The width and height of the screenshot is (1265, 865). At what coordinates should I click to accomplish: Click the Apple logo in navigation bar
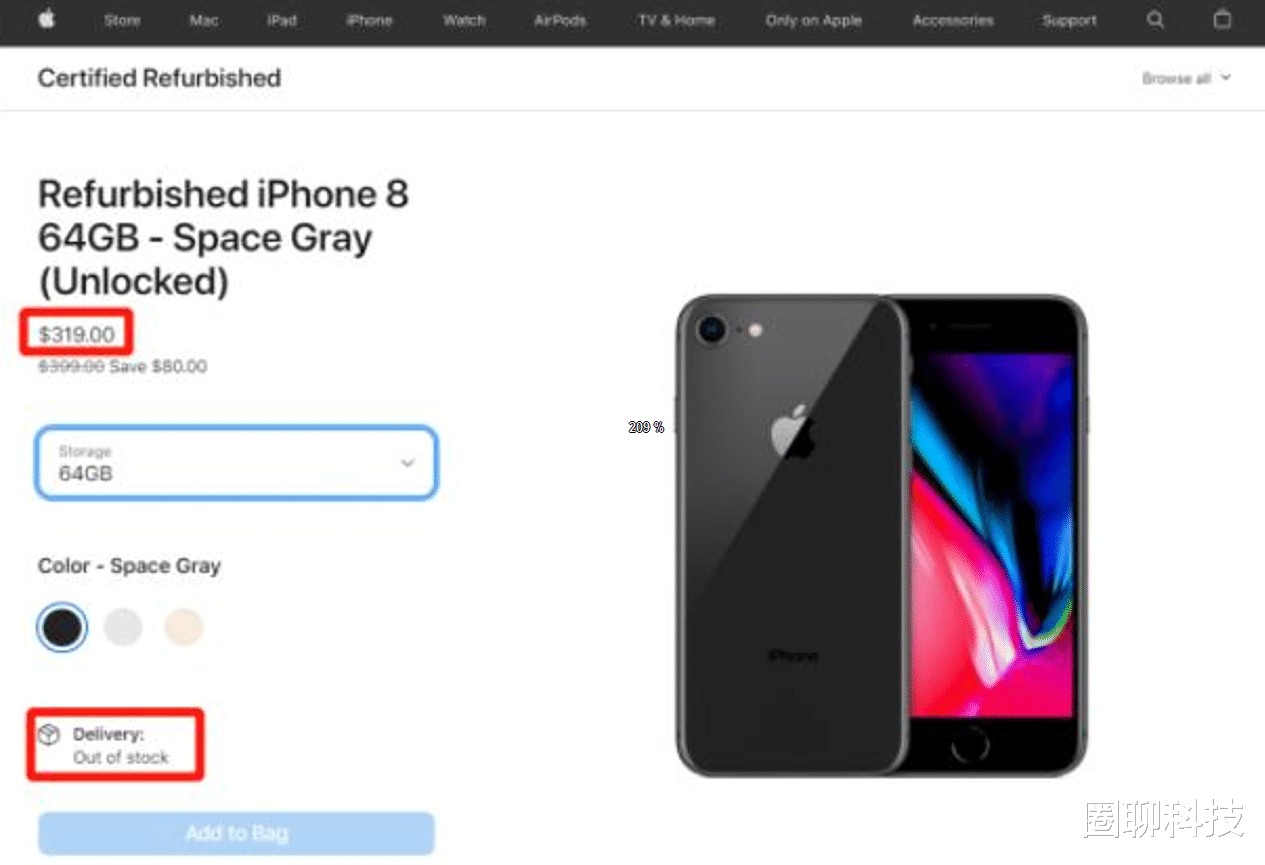pyautogui.click(x=47, y=19)
